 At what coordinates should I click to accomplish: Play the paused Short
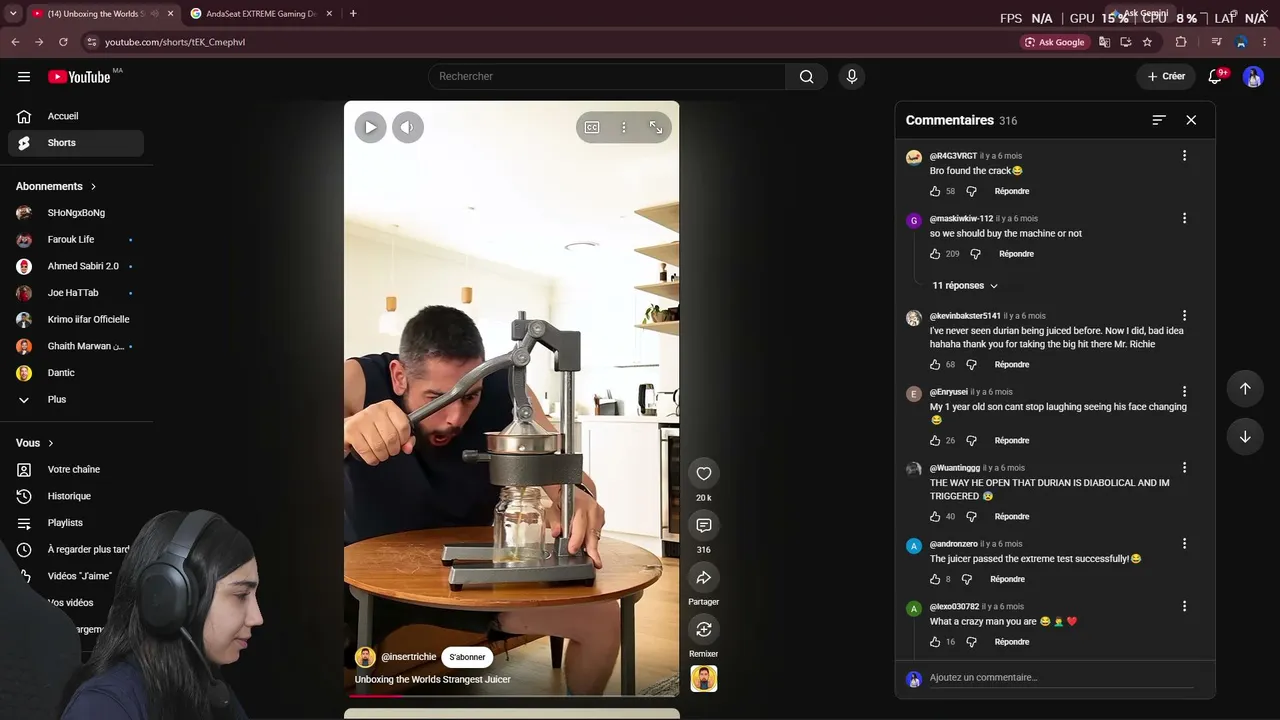(371, 127)
